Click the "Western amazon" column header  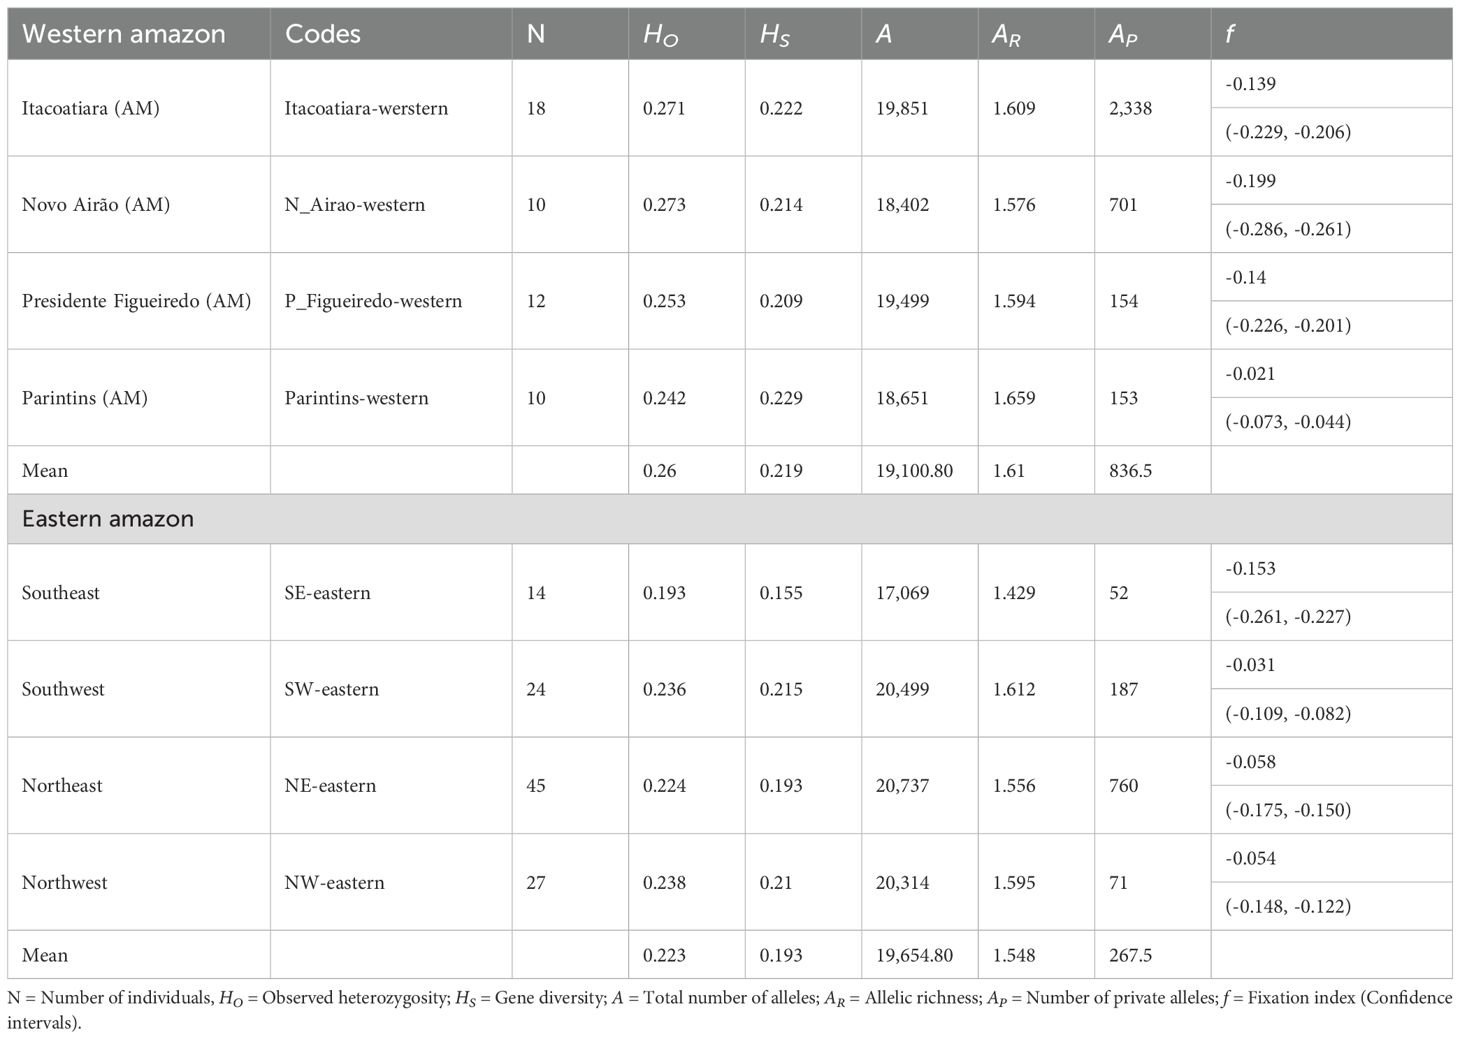coord(123,34)
